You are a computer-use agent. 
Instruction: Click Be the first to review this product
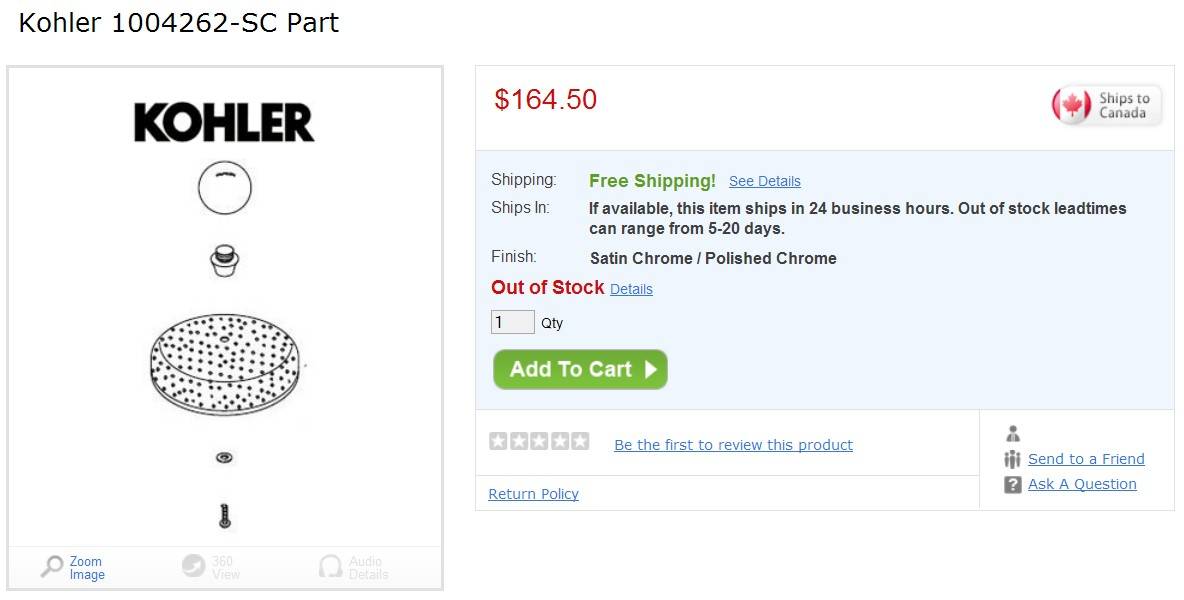(x=733, y=445)
